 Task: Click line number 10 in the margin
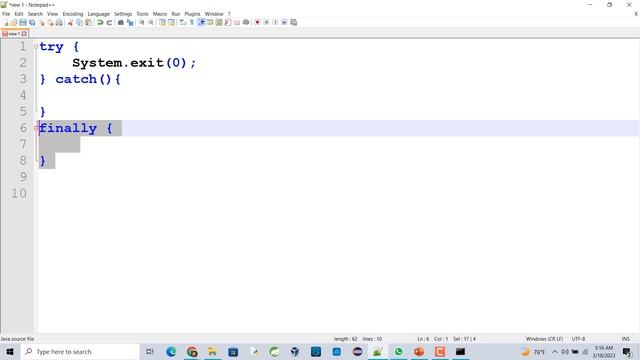(19, 193)
